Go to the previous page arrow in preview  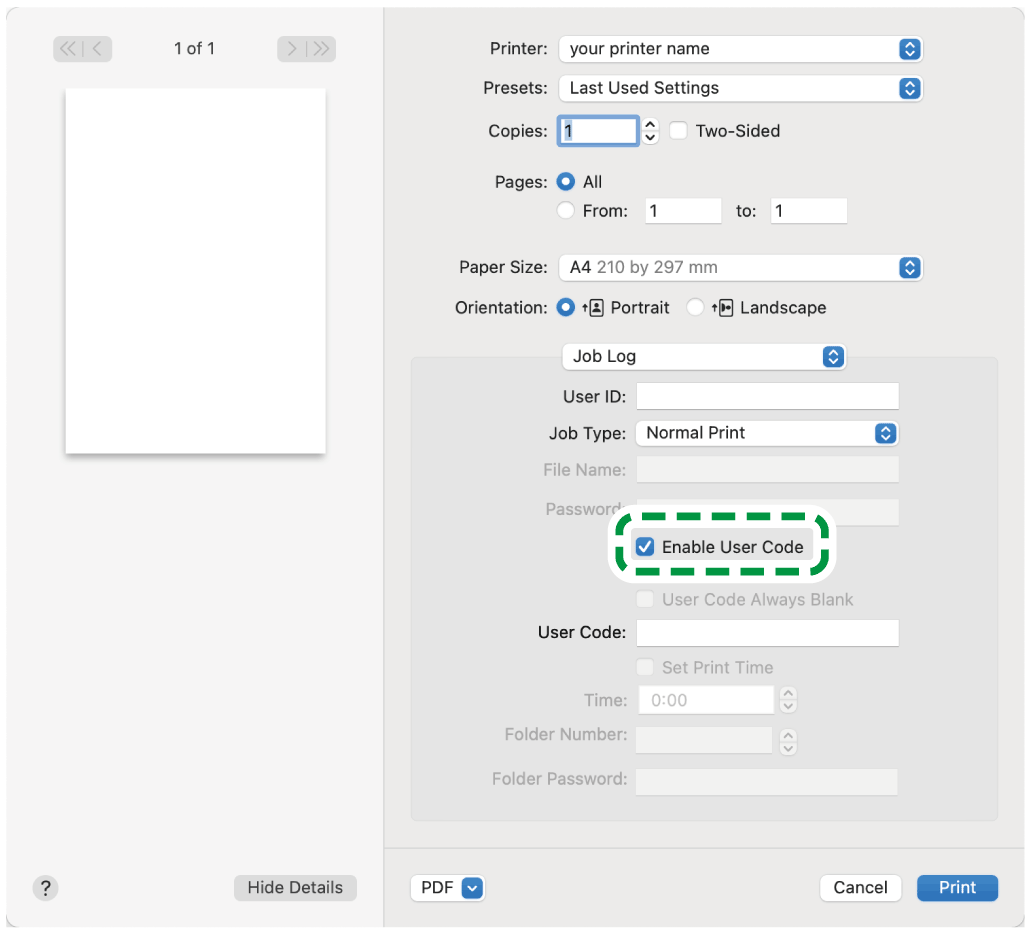(98, 49)
